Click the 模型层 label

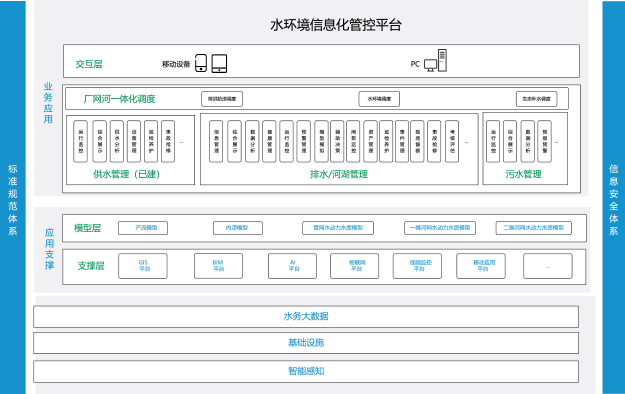[x=87, y=228]
